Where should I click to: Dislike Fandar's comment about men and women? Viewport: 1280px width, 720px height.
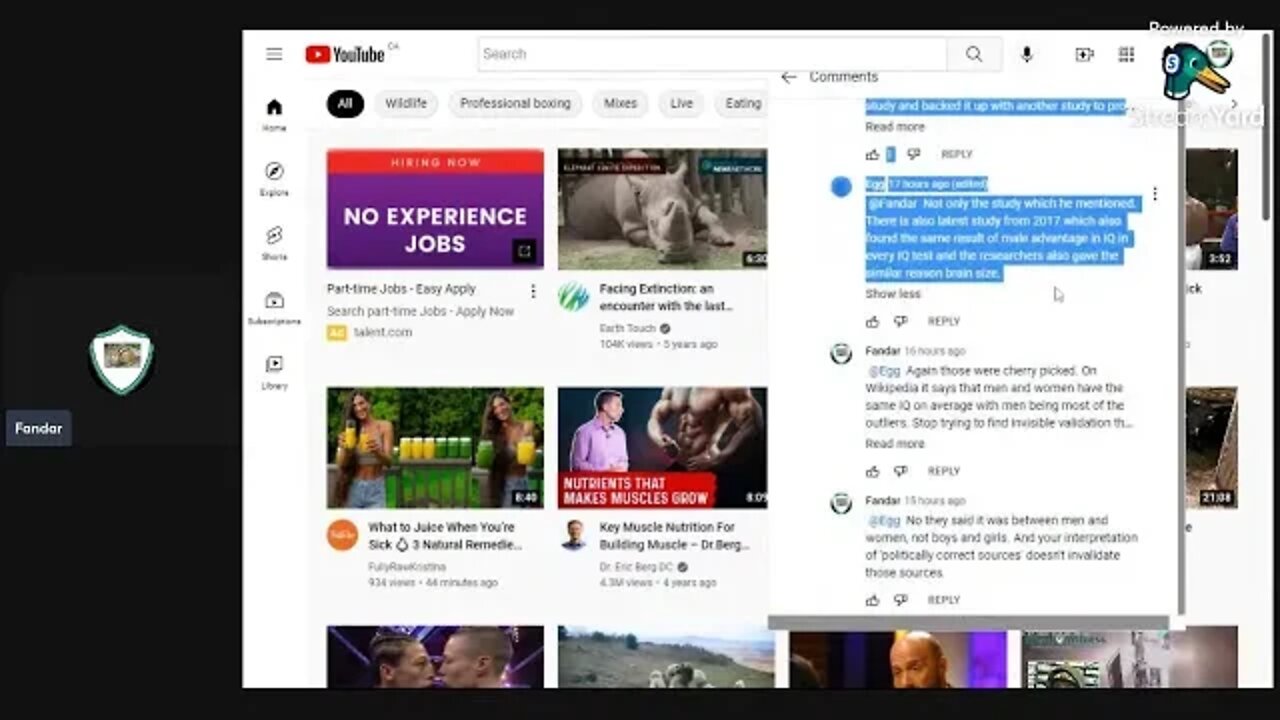(x=900, y=600)
